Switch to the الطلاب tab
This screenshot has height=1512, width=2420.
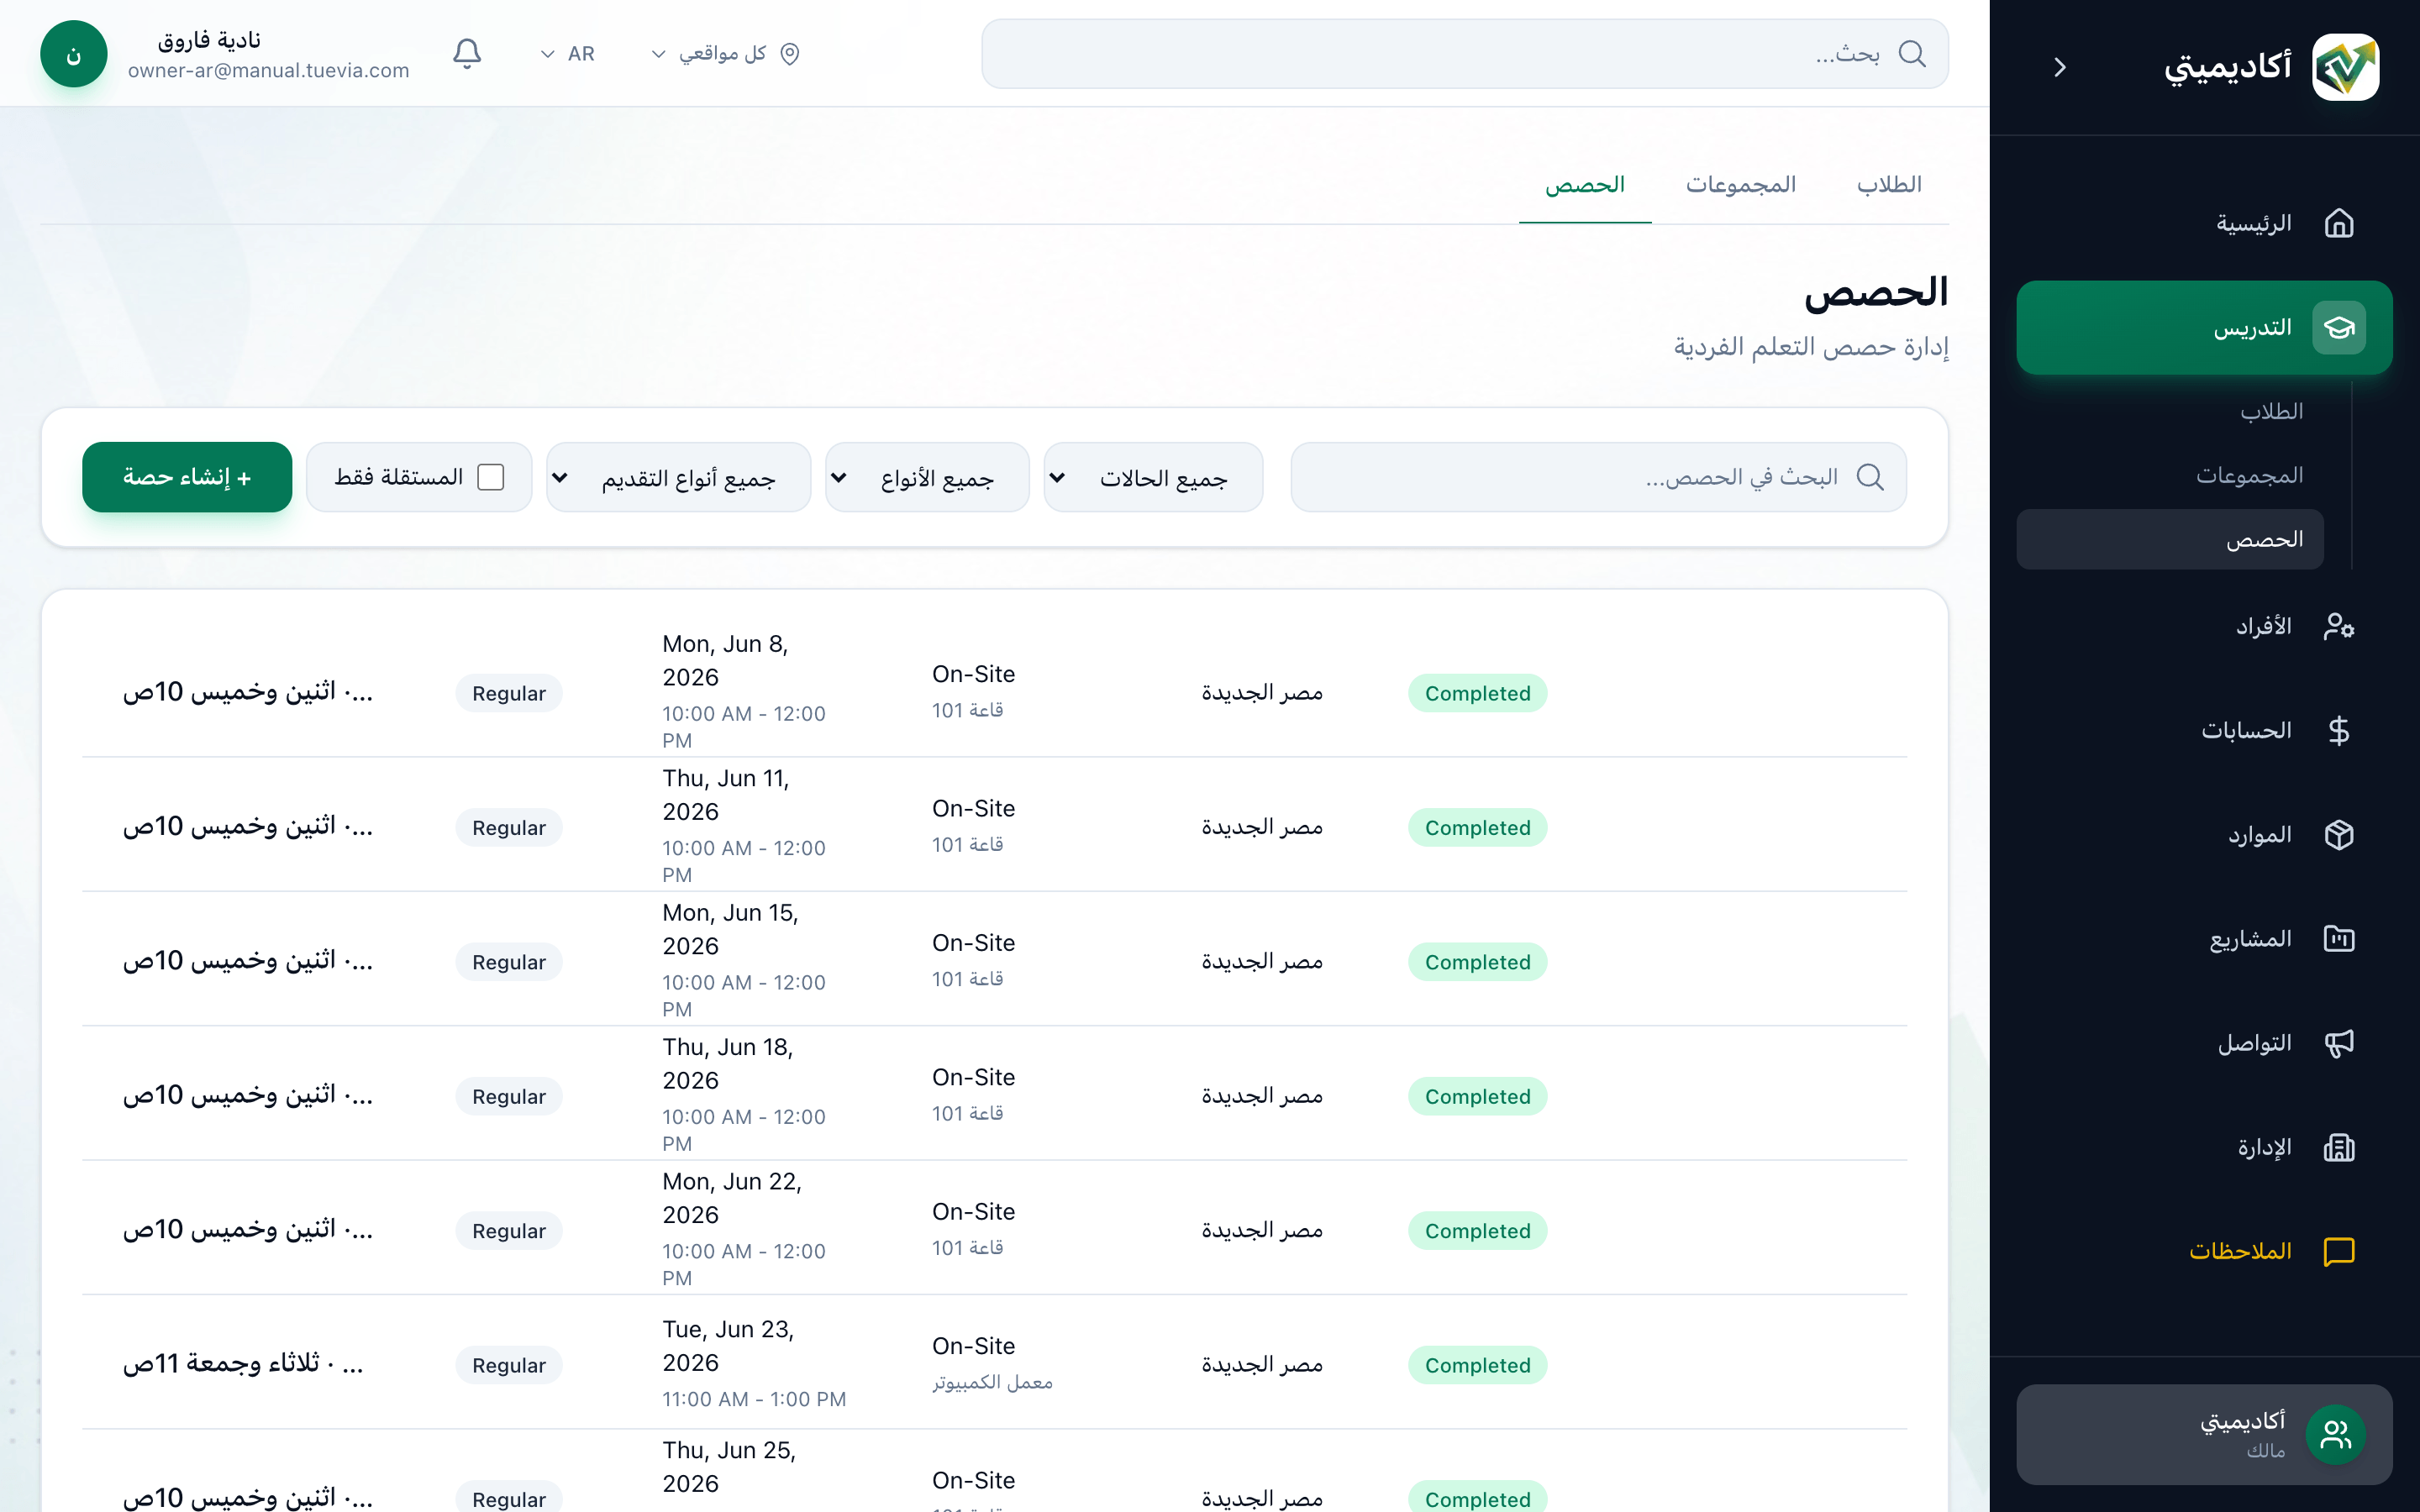pyautogui.click(x=1889, y=185)
